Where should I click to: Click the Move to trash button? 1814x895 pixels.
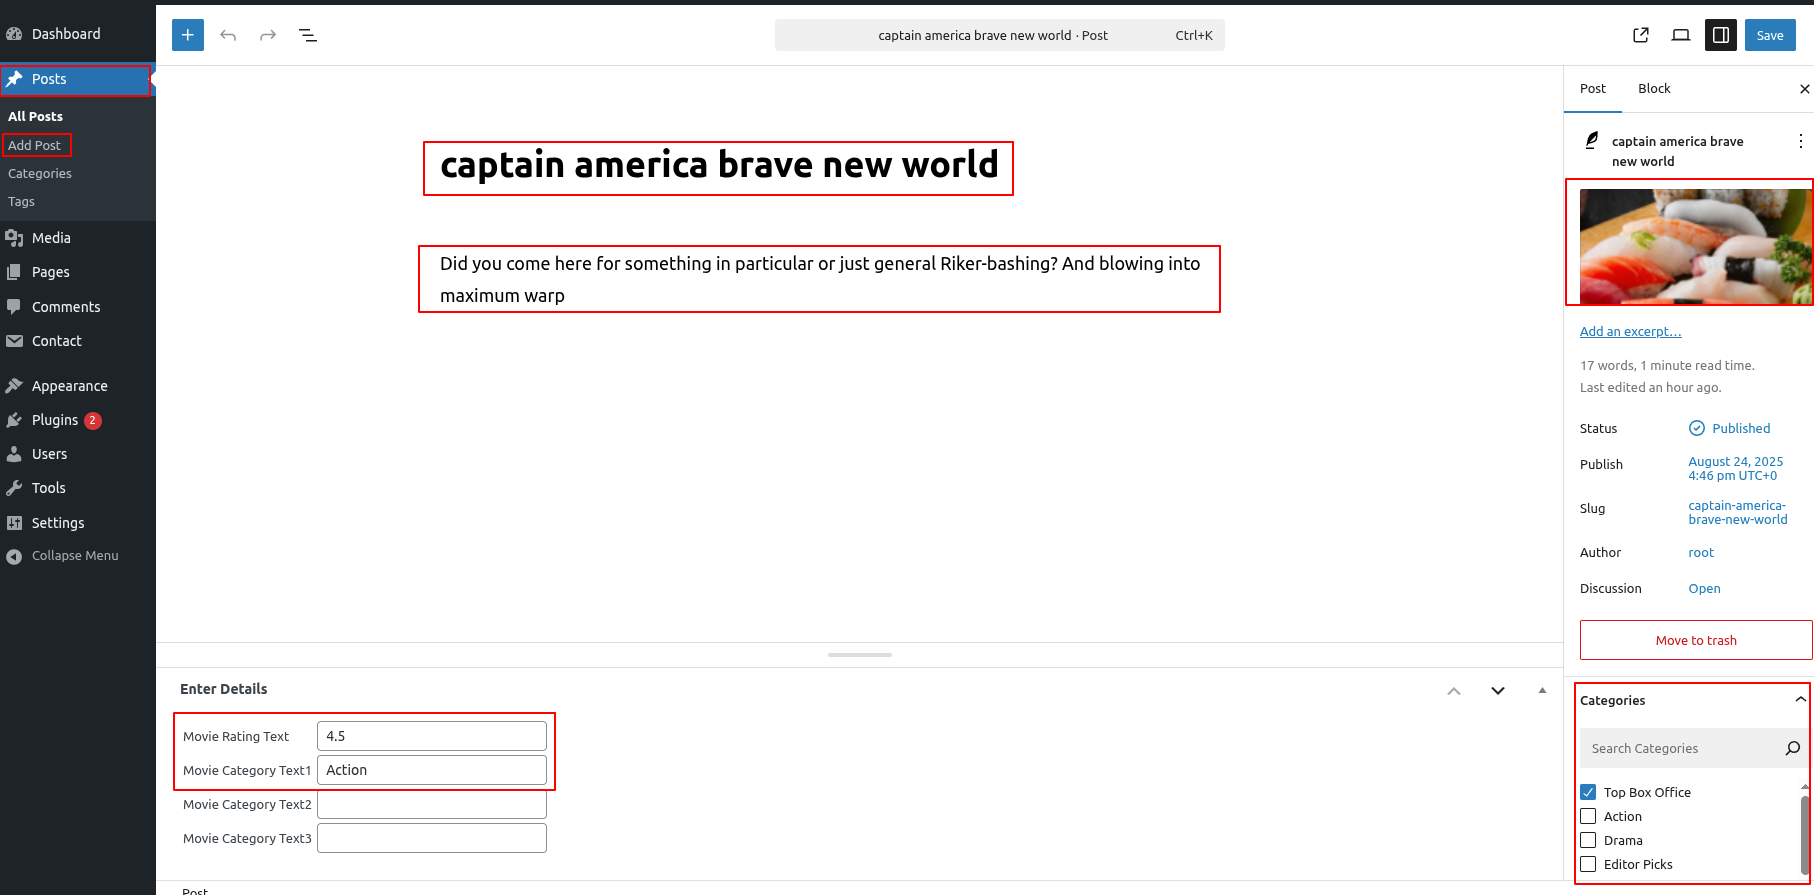[1696, 640]
